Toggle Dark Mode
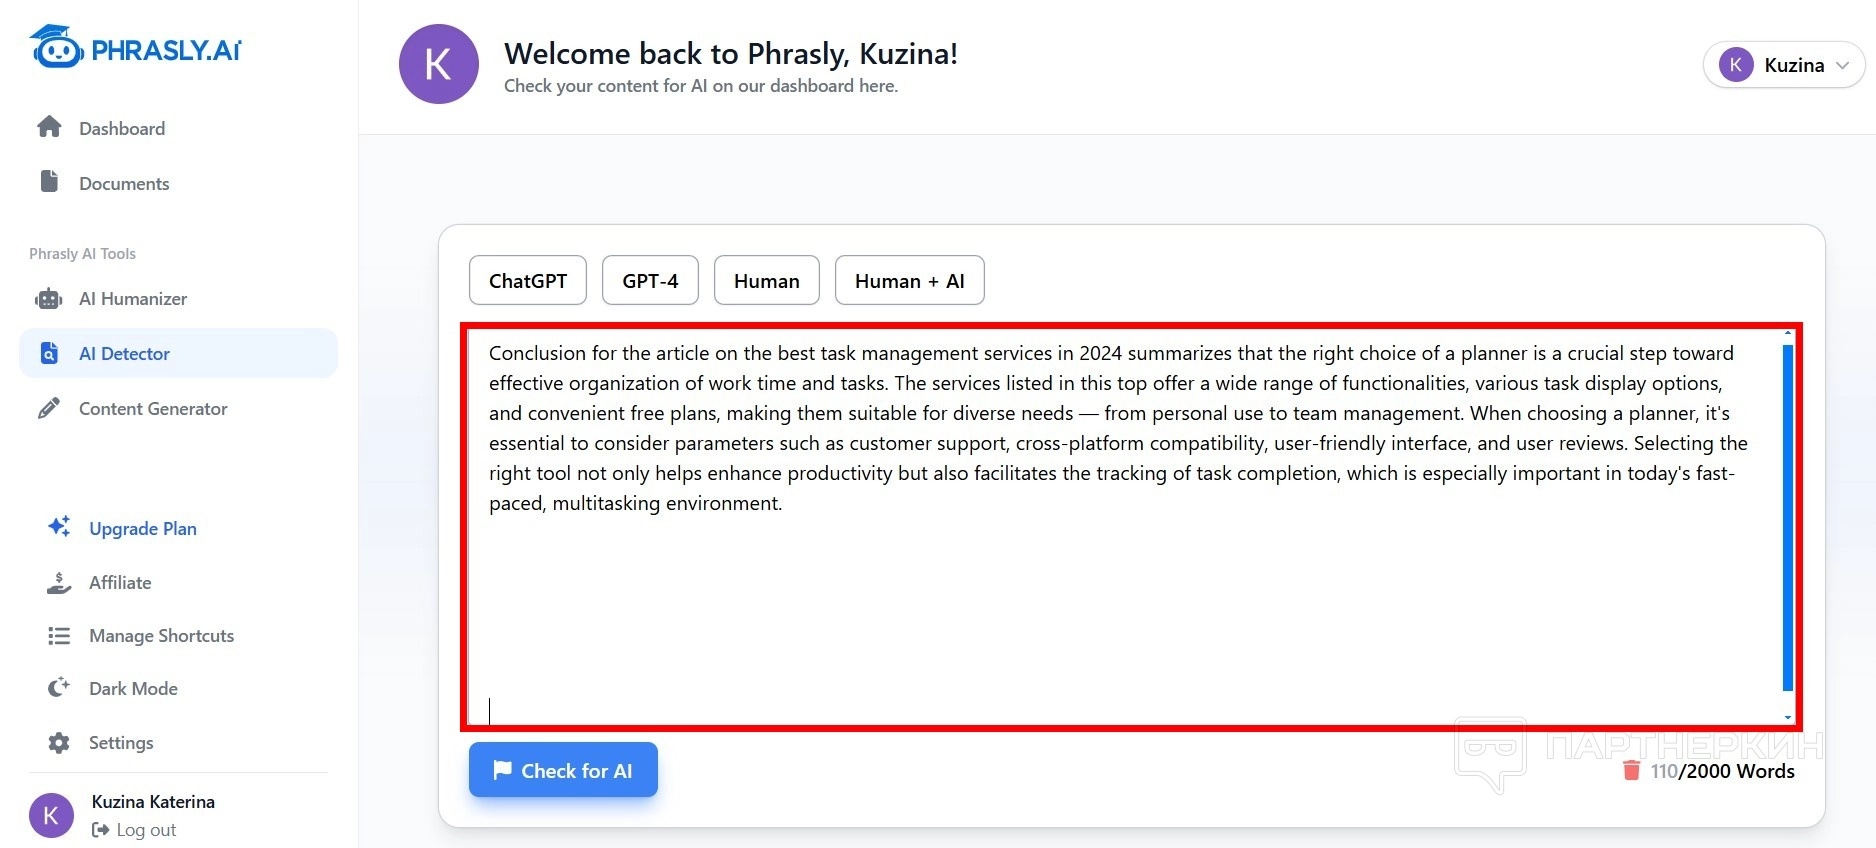 132,688
